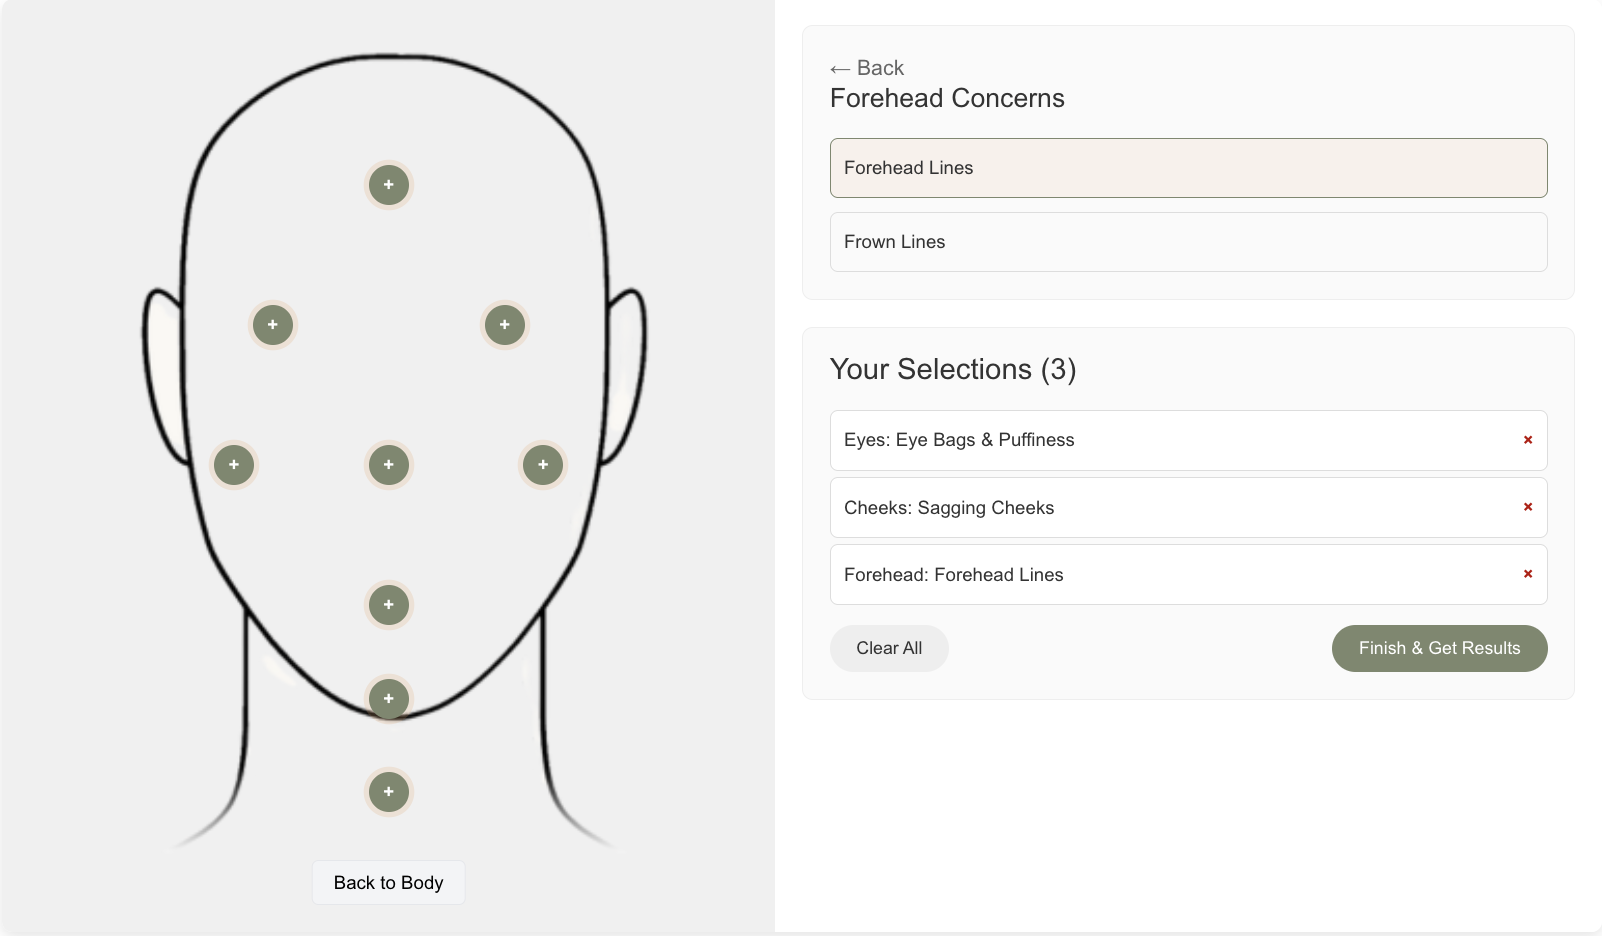
Task: Remove Eyes: Eye Bags & Puffiness selection
Action: tap(1528, 439)
